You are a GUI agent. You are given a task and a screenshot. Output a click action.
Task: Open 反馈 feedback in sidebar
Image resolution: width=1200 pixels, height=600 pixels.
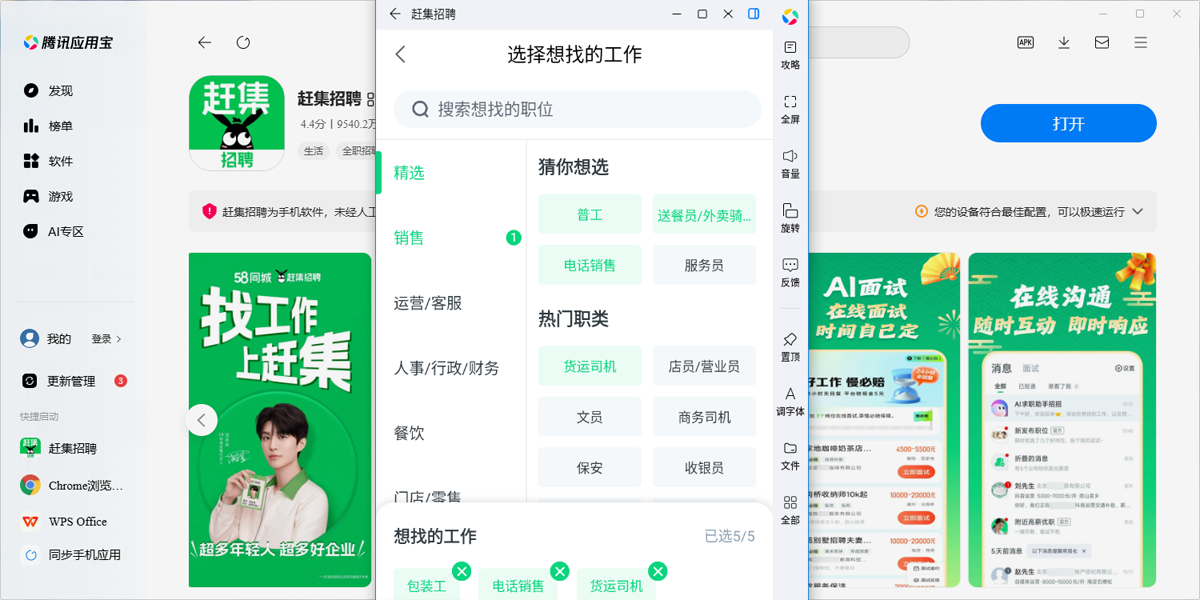(x=790, y=273)
